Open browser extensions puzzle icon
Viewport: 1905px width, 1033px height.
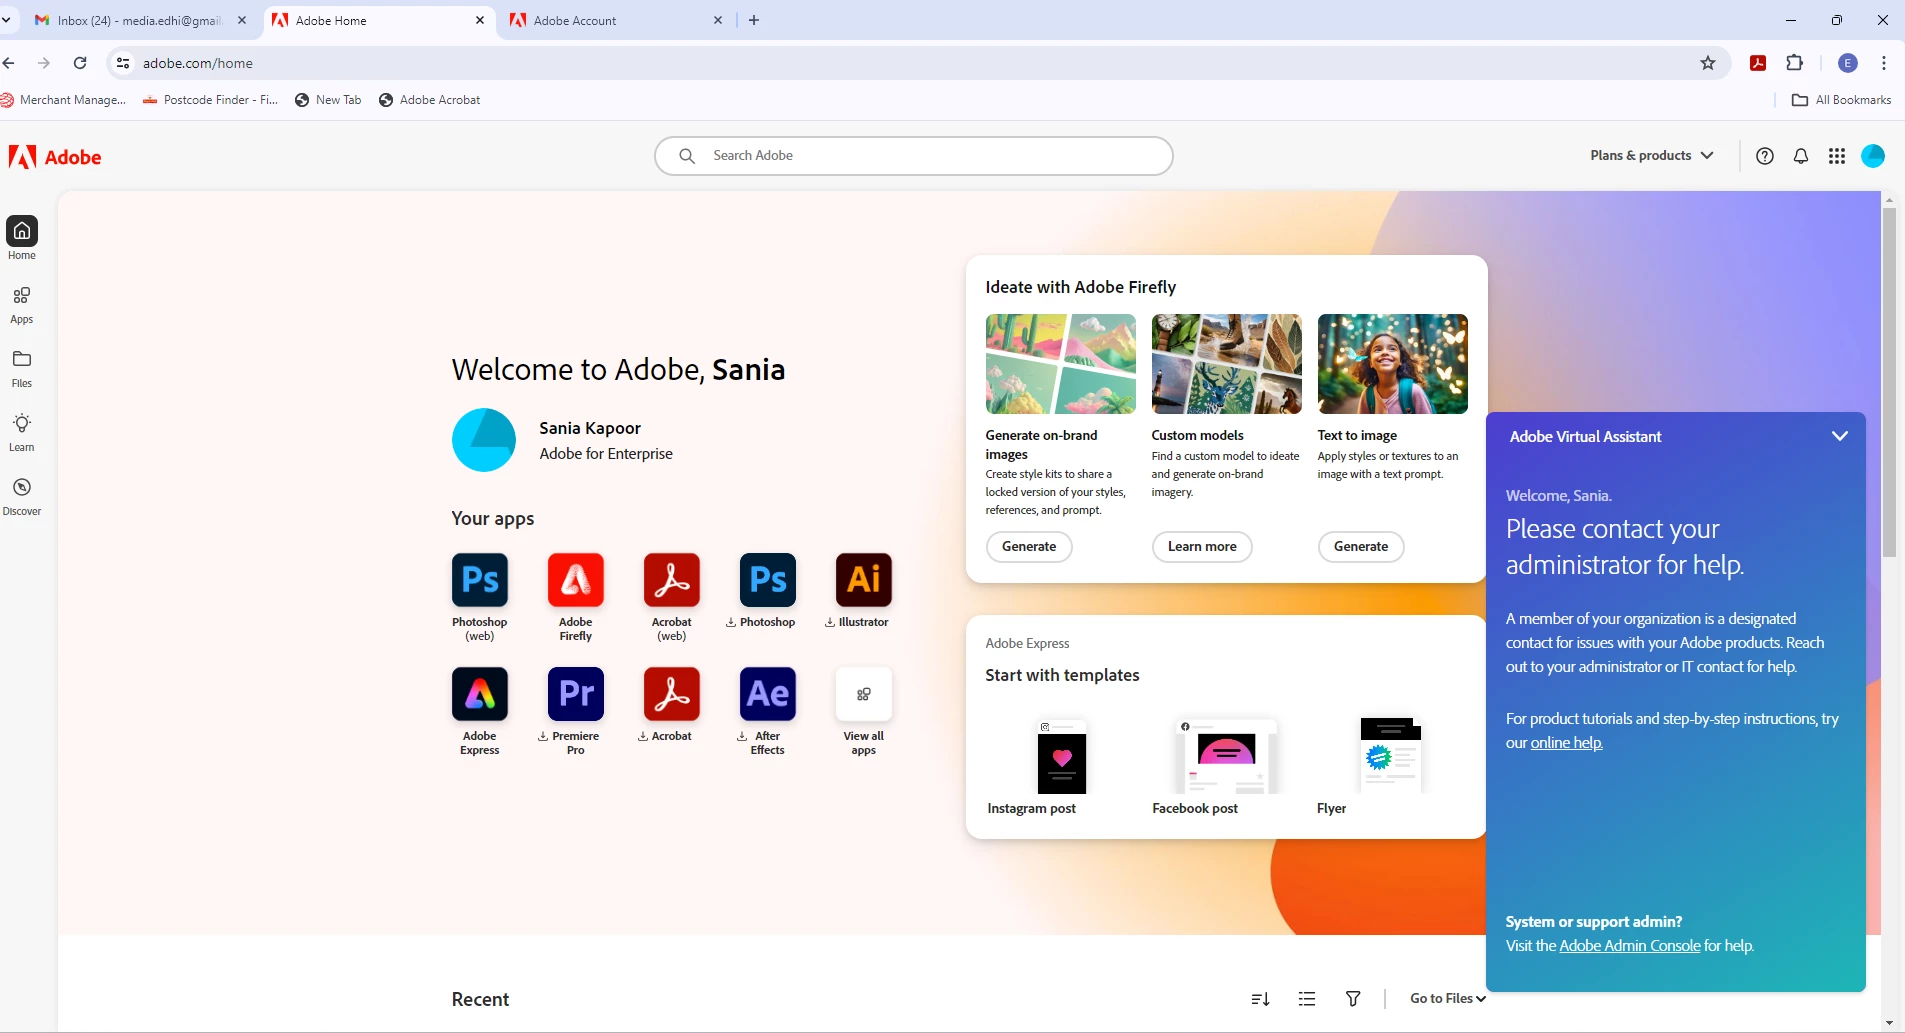tap(1795, 63)
